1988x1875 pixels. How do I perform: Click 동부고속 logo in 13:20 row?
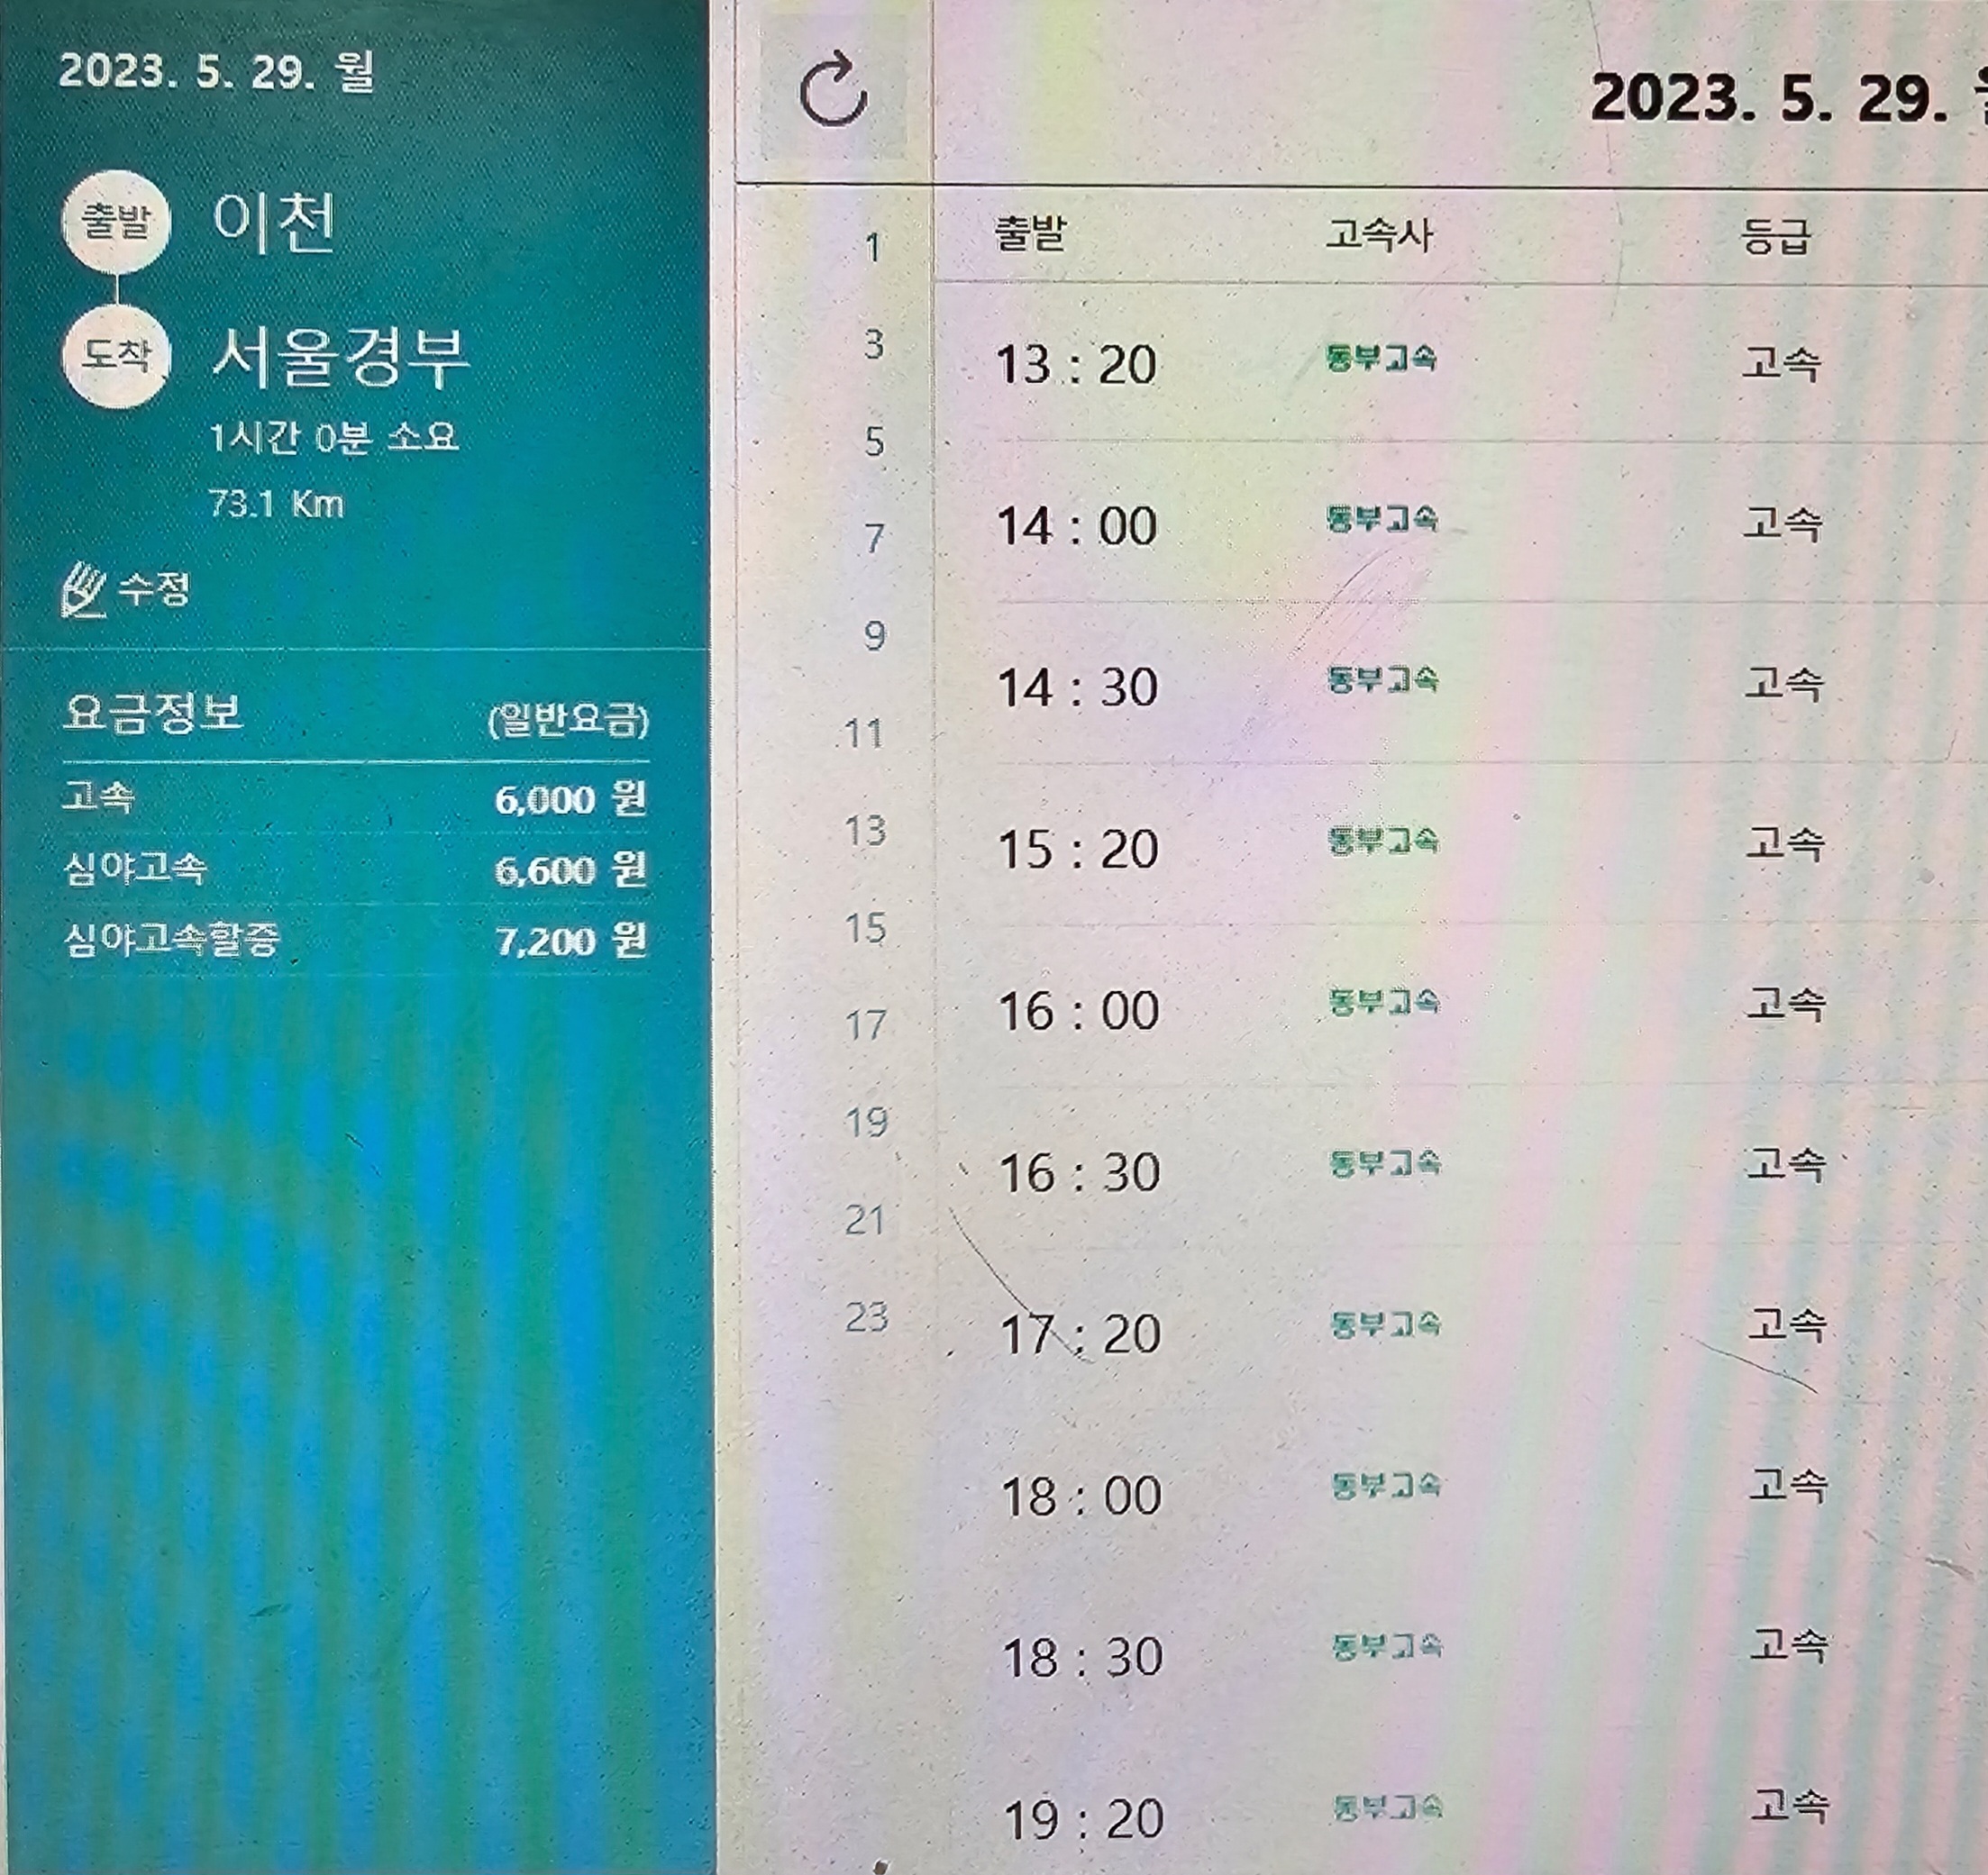click(1381, 358)
